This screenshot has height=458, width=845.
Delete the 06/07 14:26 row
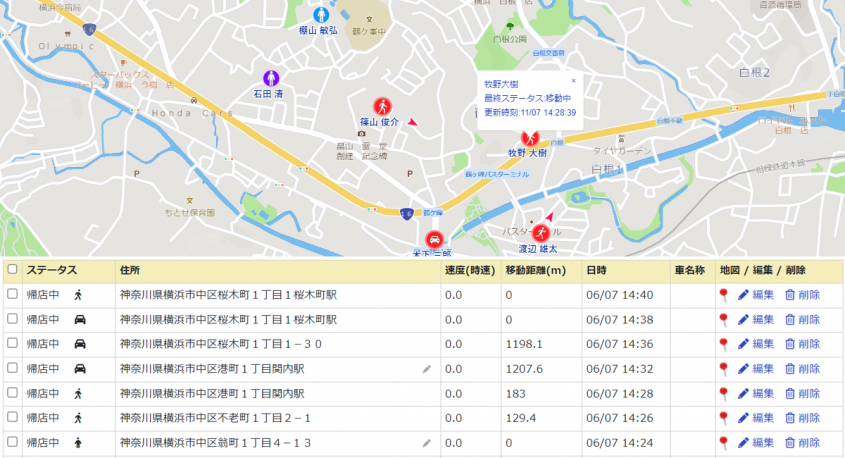click(x=802, y=418)
